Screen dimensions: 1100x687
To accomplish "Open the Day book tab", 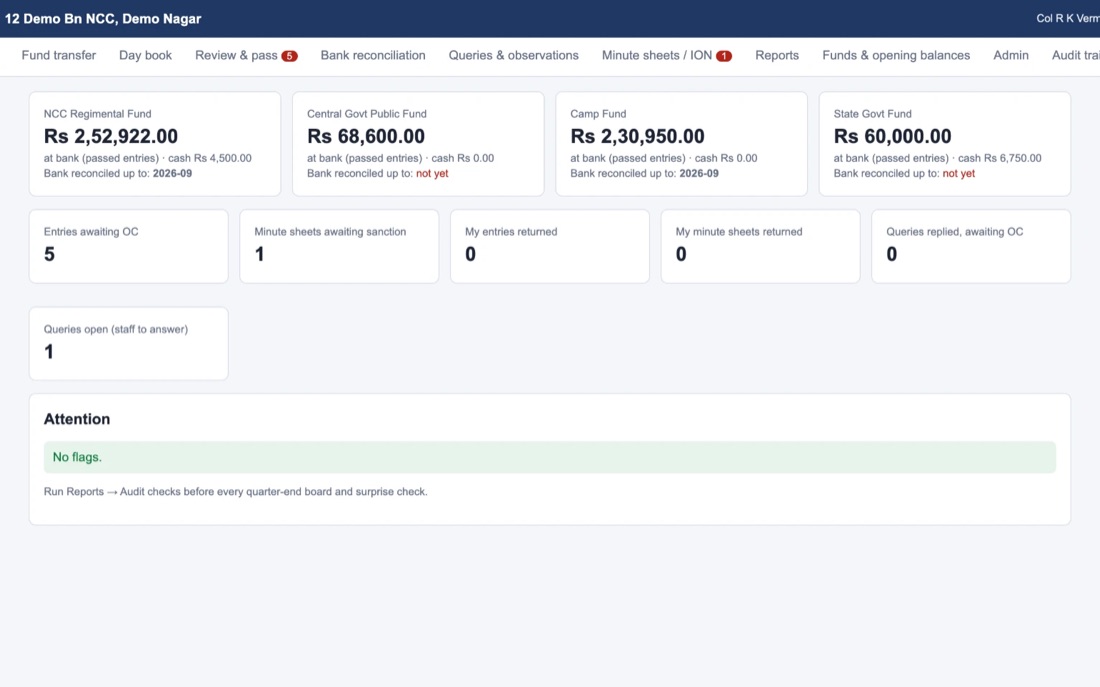I will (145, 55).
